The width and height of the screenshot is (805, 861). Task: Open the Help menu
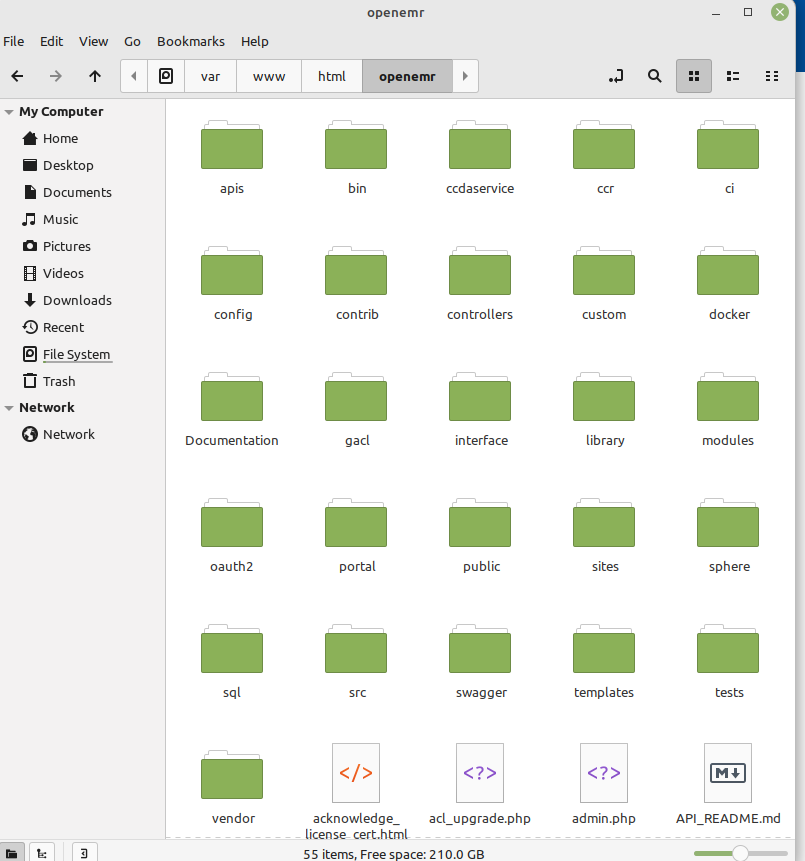click(x=255, y=42)
